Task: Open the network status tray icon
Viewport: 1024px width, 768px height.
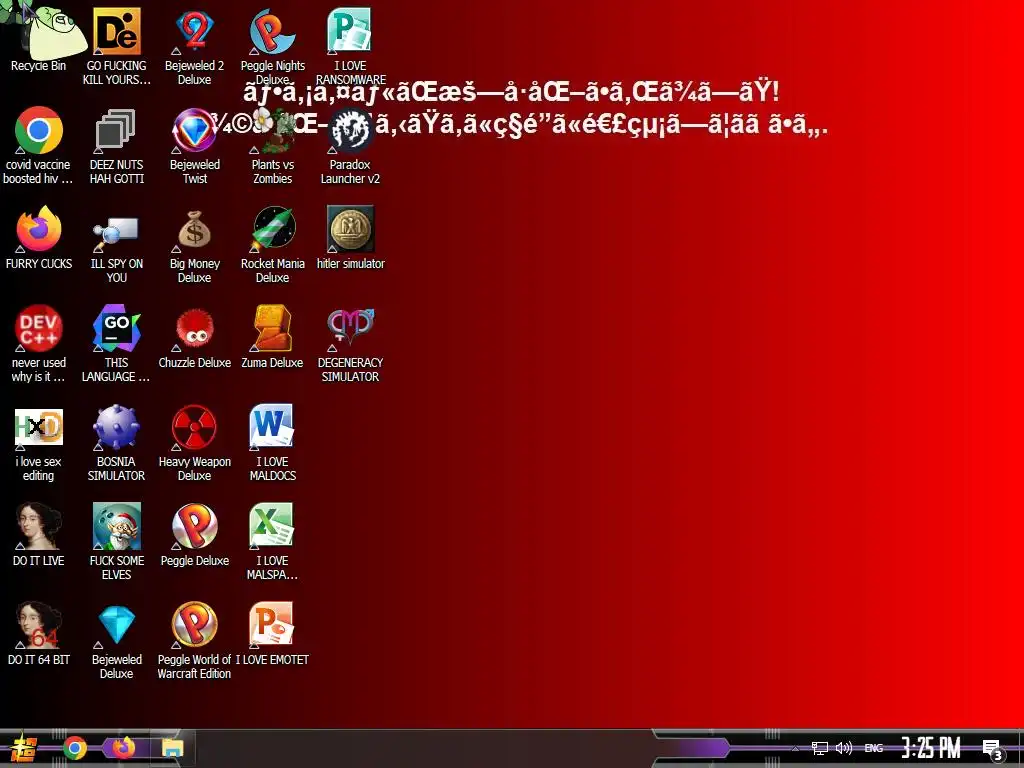Action: pos(820,748)
